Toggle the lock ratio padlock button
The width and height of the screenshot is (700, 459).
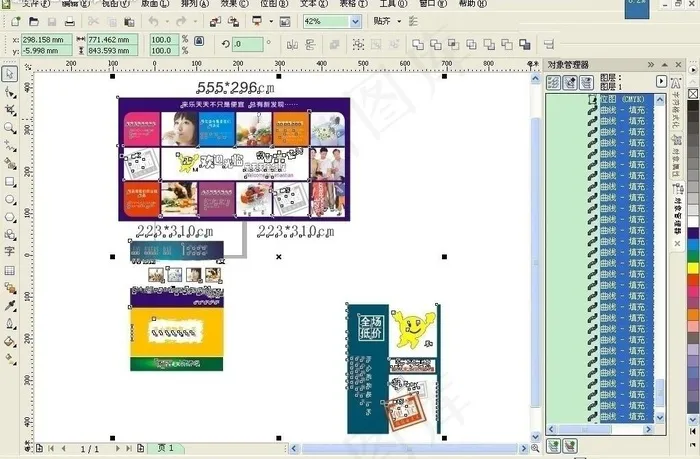tap(199, 41)
